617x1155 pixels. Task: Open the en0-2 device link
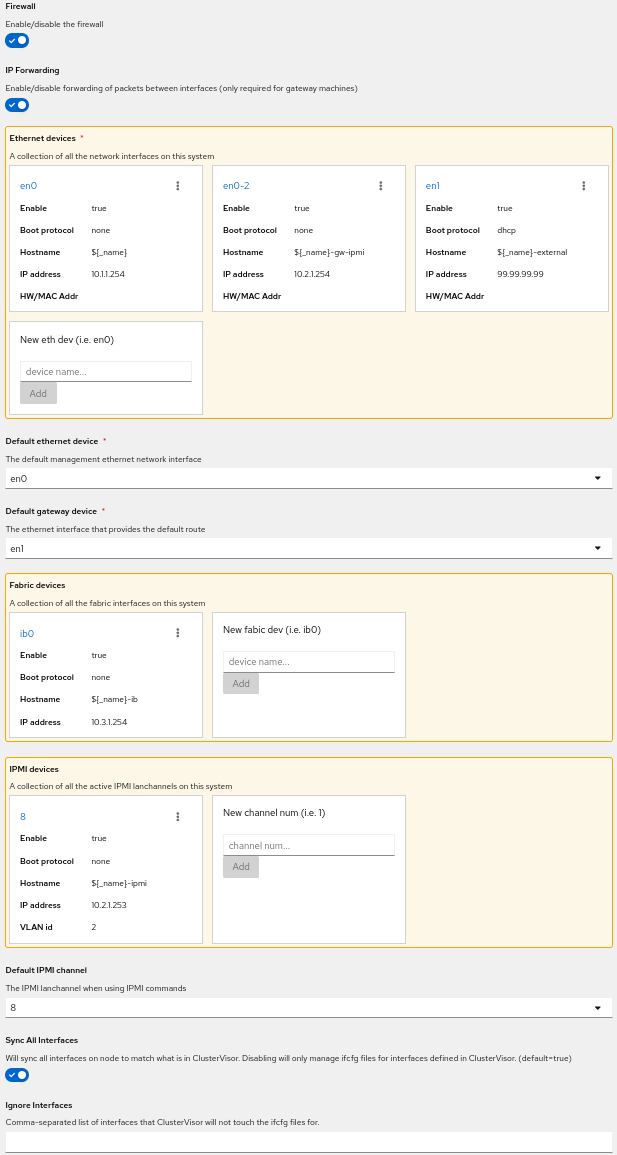tap(236, 186)
